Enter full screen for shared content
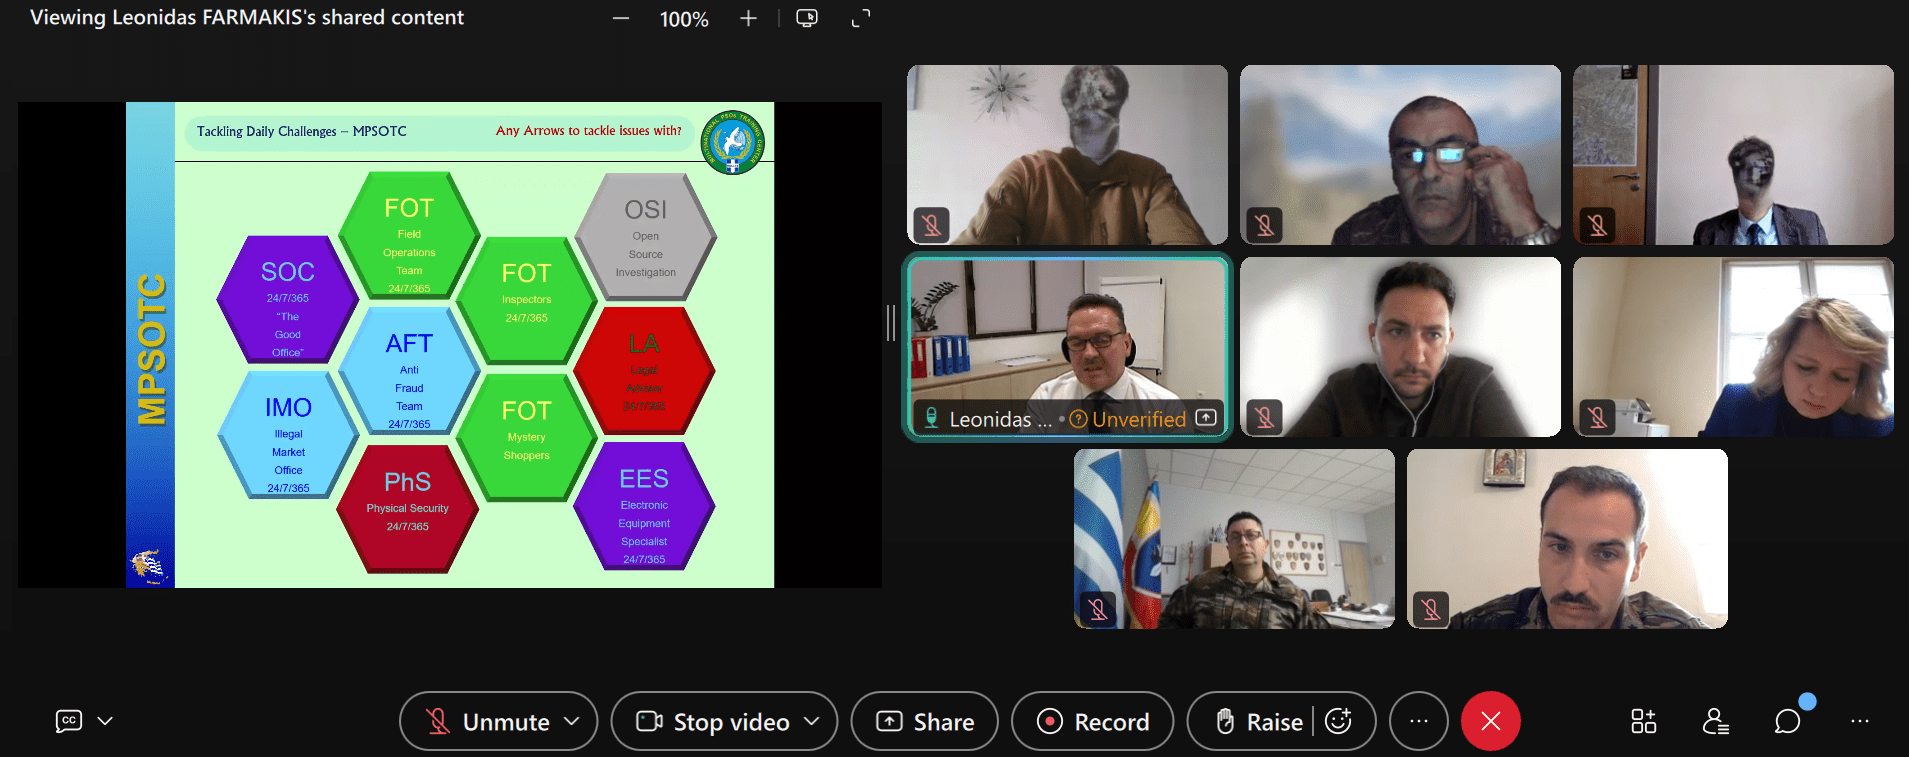Viewport: 1909px width, 757px height. click(x=861, y=19)
